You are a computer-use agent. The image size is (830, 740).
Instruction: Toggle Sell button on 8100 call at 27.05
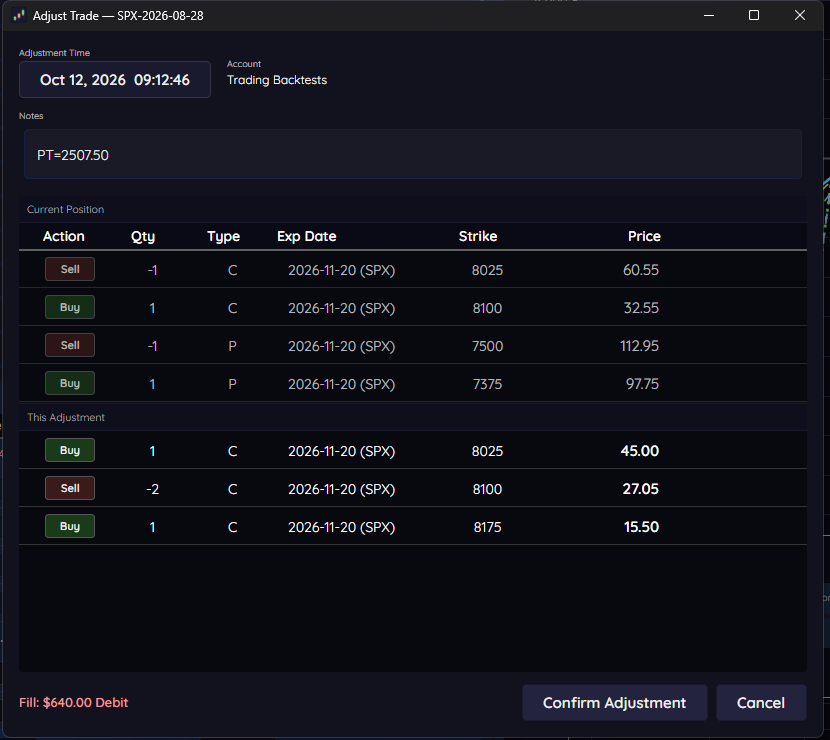tap(70, 488)
